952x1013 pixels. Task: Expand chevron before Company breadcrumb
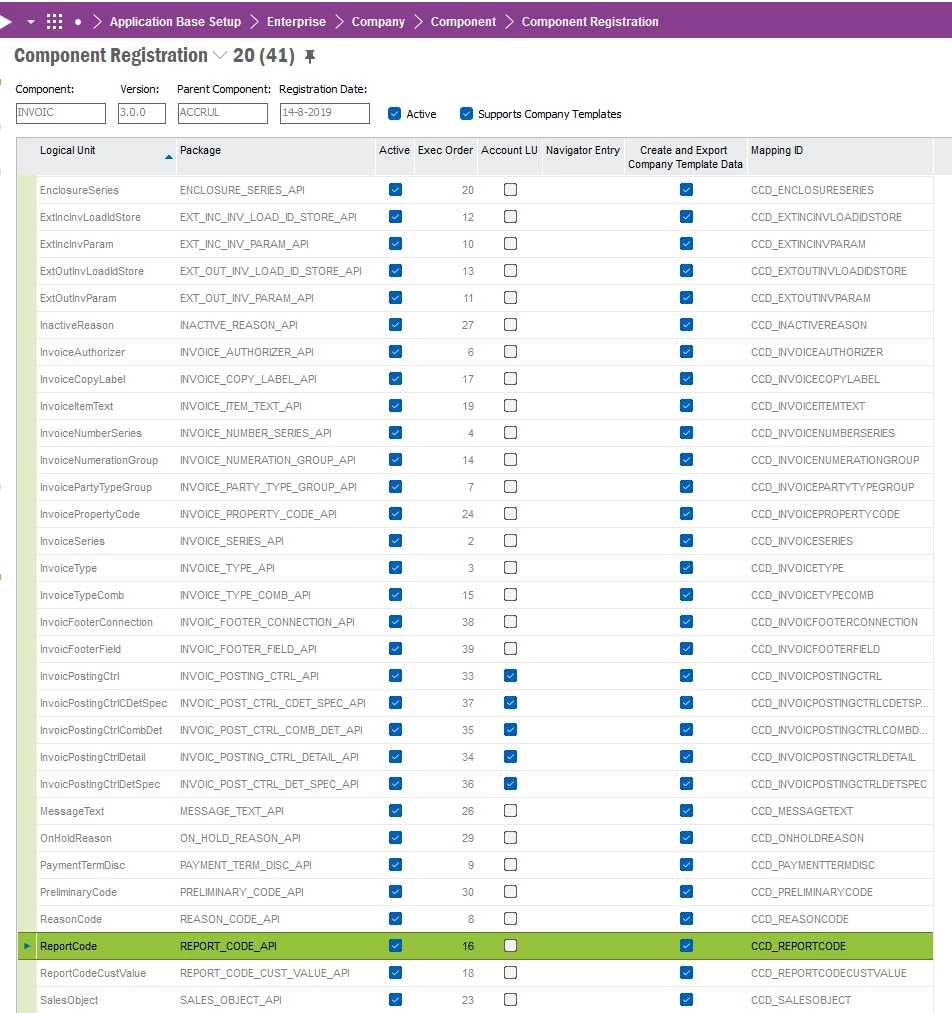tap(339, 21)
